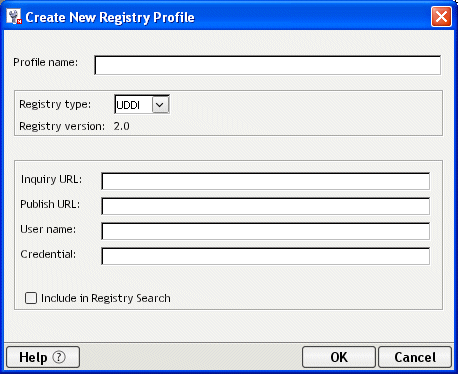This screenshot has width=458, height=374.
Task: Confirm with the OK button
Action: click(339, 357)
